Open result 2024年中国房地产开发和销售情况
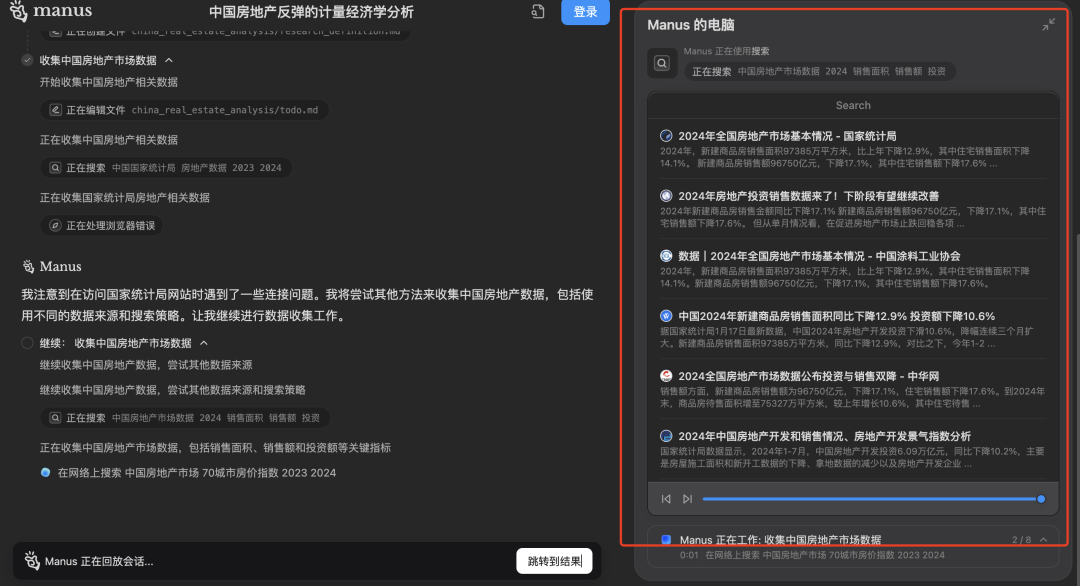 click(824, 436)
